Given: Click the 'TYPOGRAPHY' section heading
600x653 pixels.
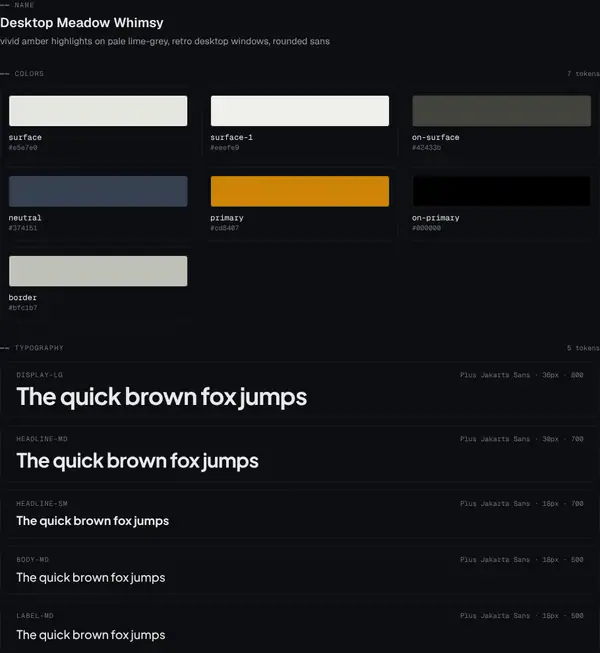Looking at the screenshot, I should tap(39, 348).
